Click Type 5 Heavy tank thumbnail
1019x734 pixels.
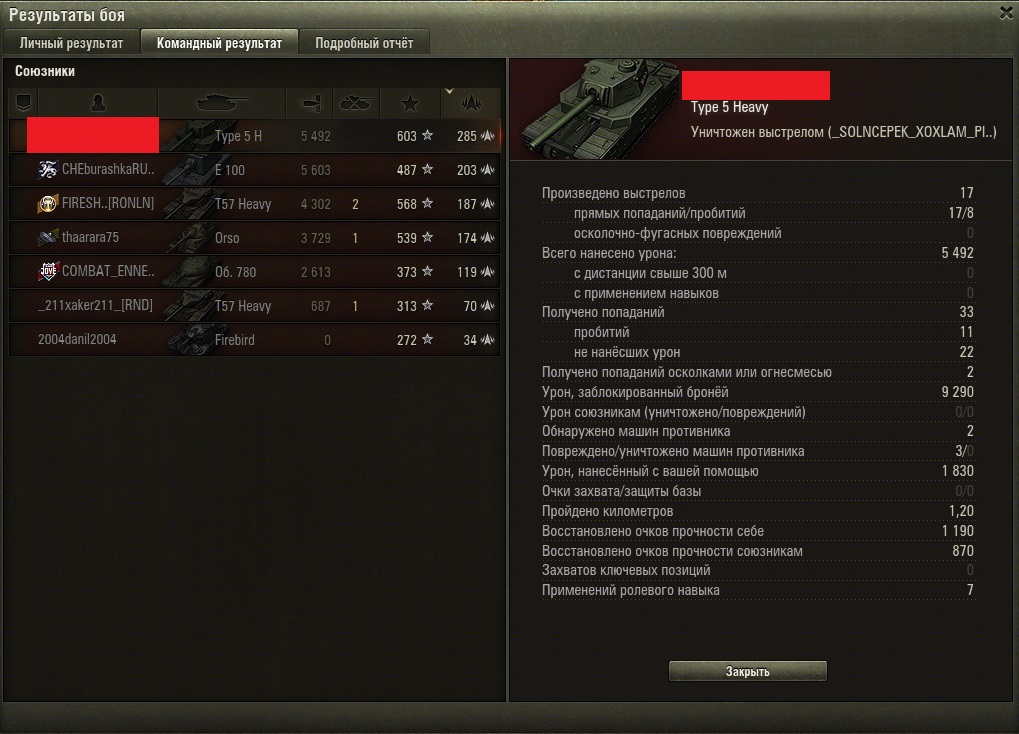[x=600, y=109]
